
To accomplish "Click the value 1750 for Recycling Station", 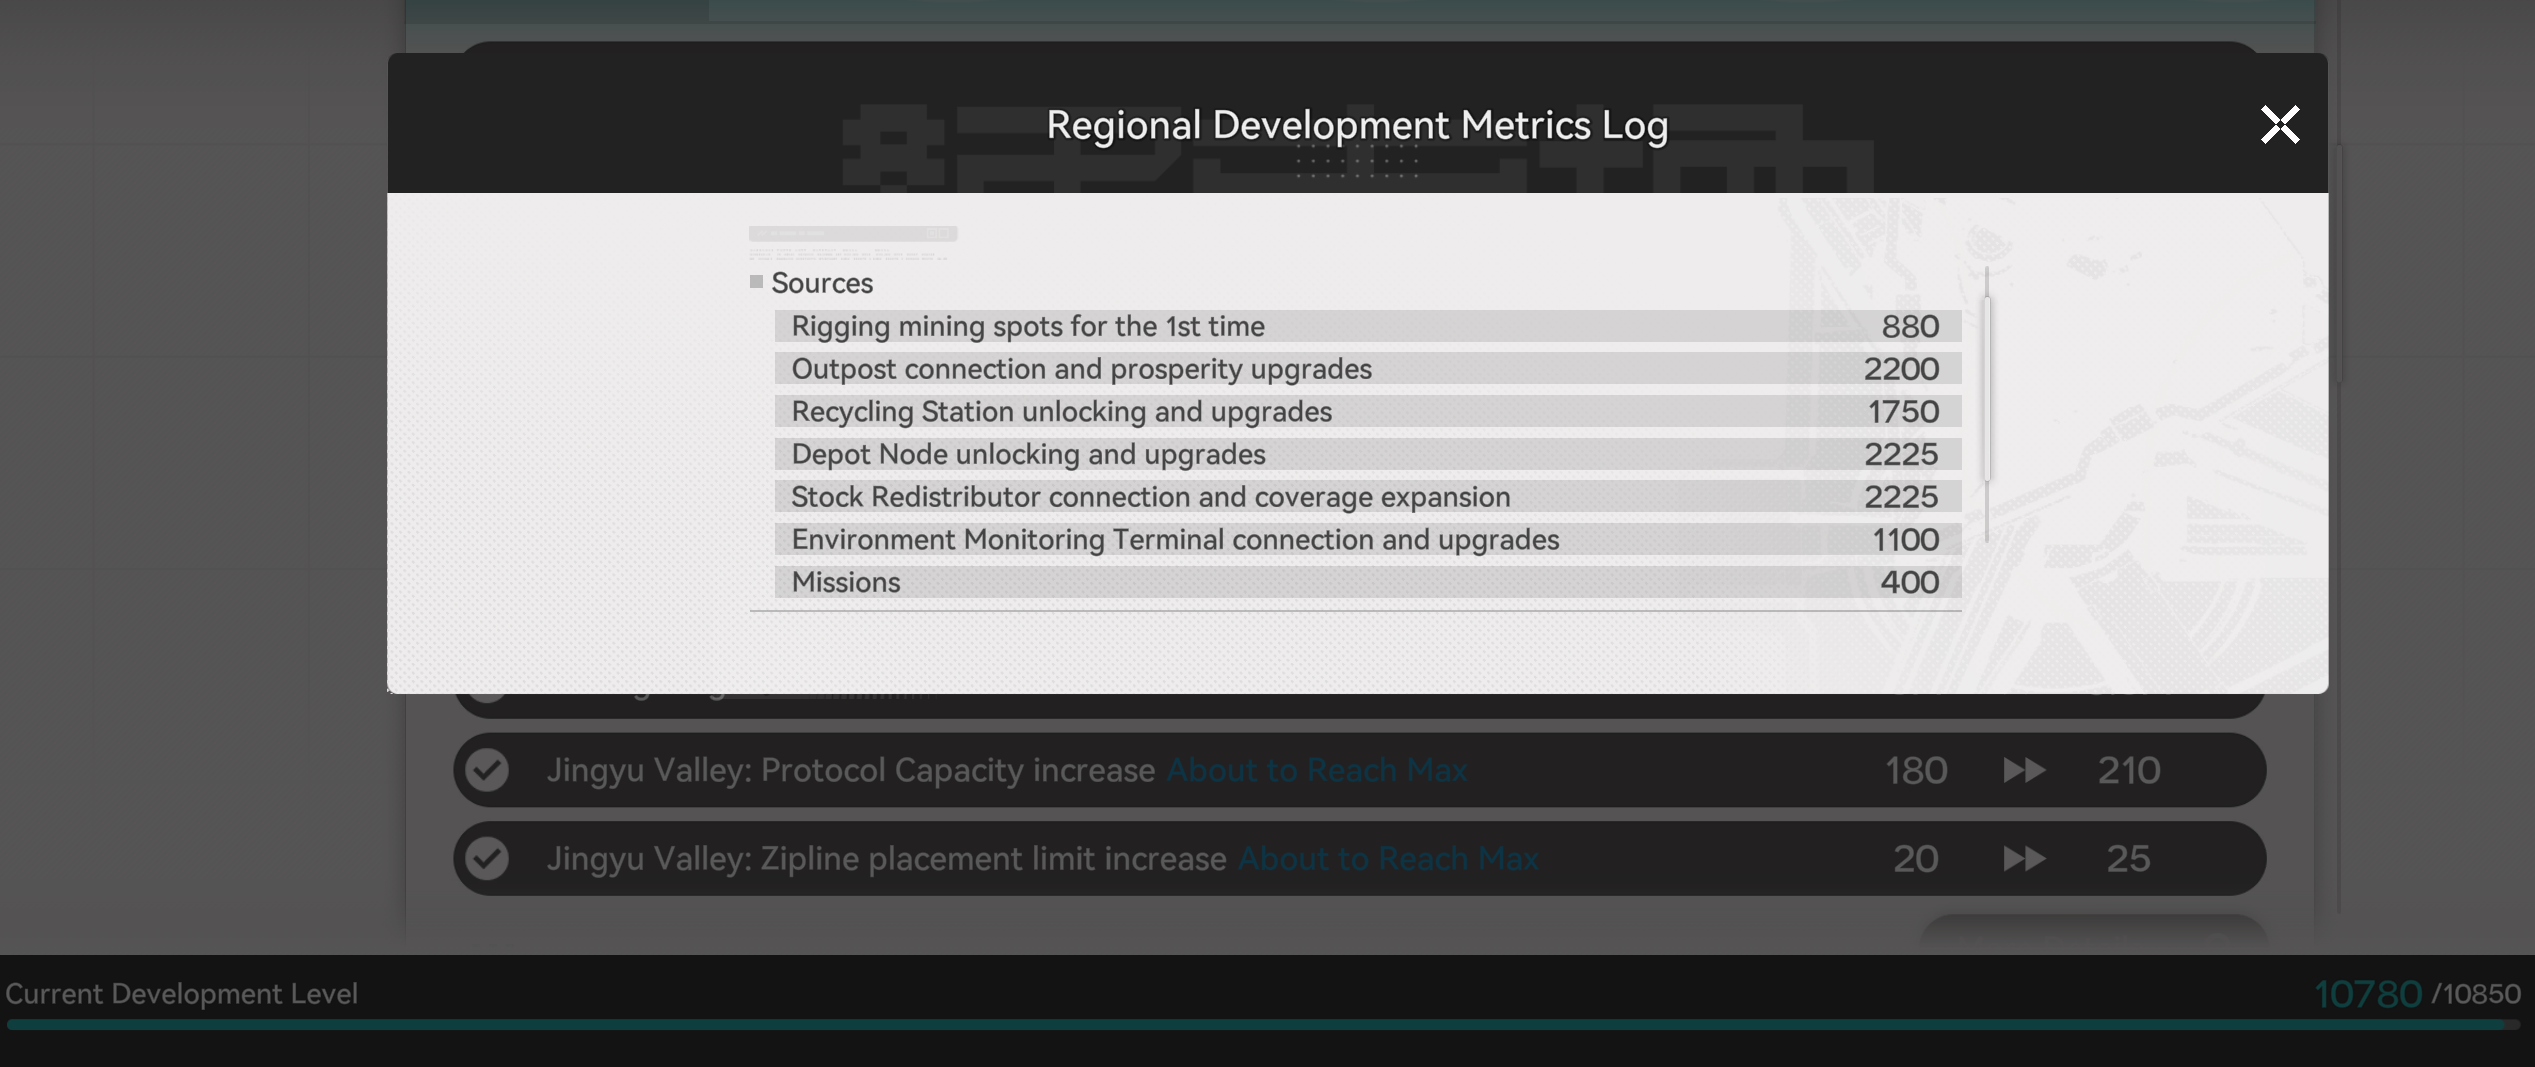I will coord(1903,411).
